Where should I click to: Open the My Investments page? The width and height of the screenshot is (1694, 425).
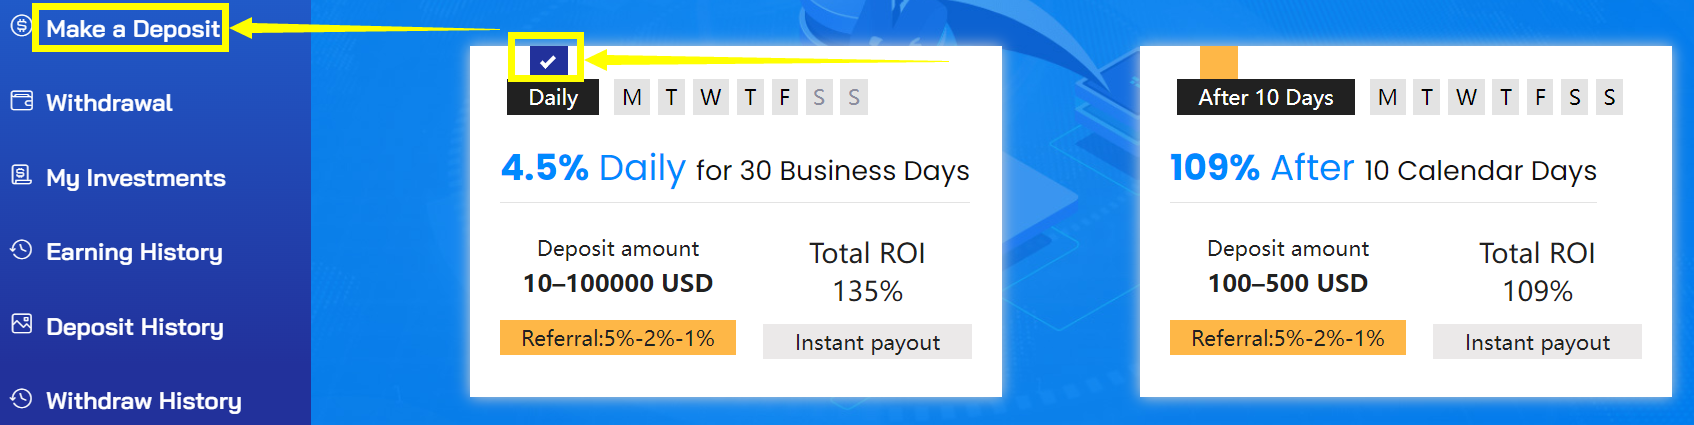tap(136, 178)
